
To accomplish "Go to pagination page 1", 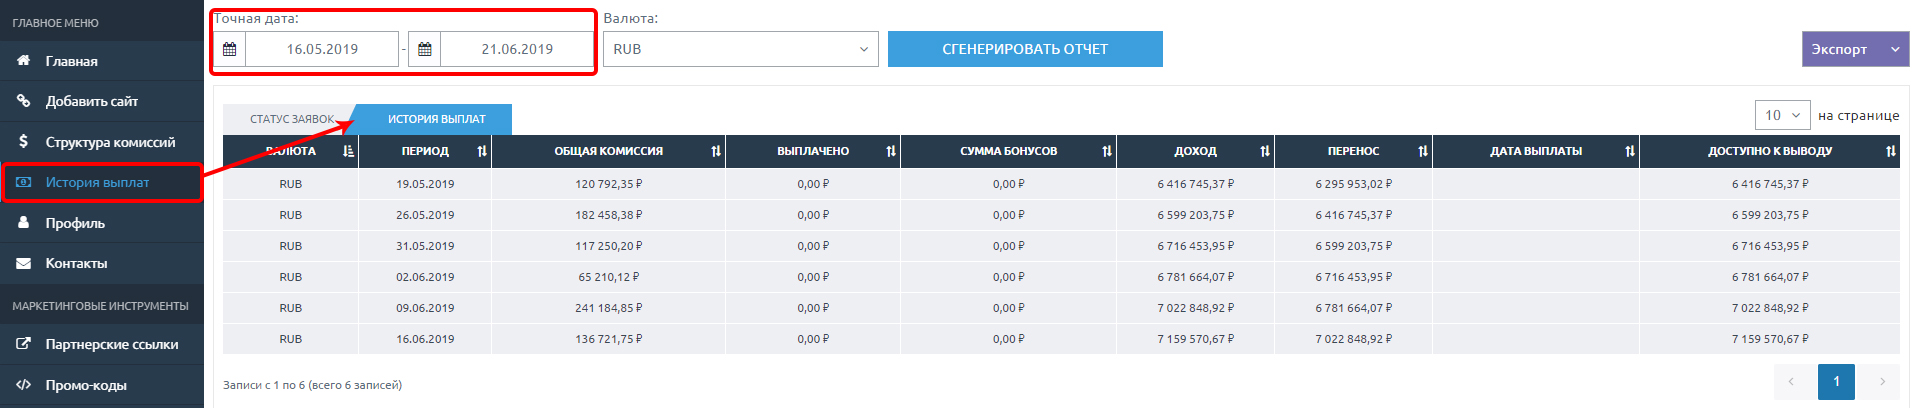I will click(1836, 381).
